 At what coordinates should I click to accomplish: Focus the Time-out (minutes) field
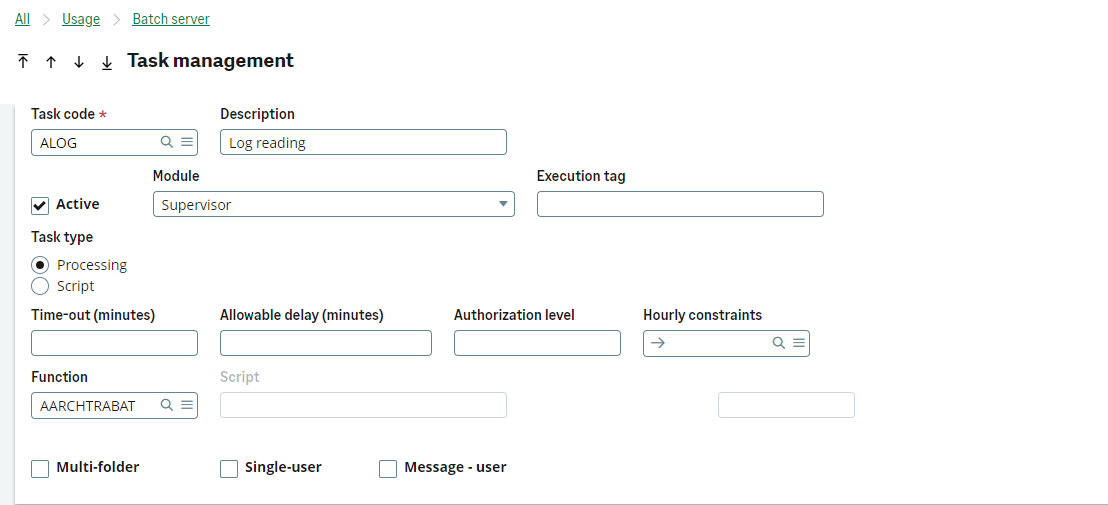point(114,343)
